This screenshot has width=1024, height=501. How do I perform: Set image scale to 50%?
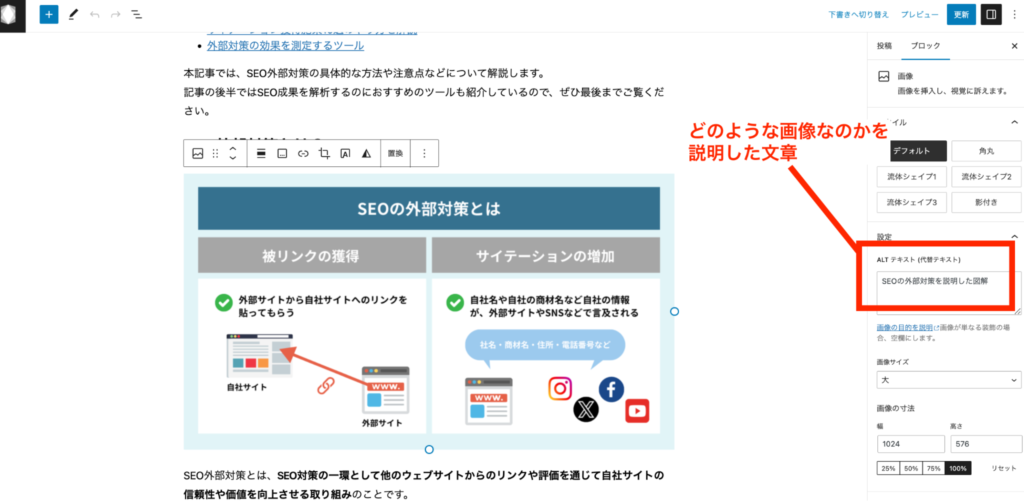point(911,468)
